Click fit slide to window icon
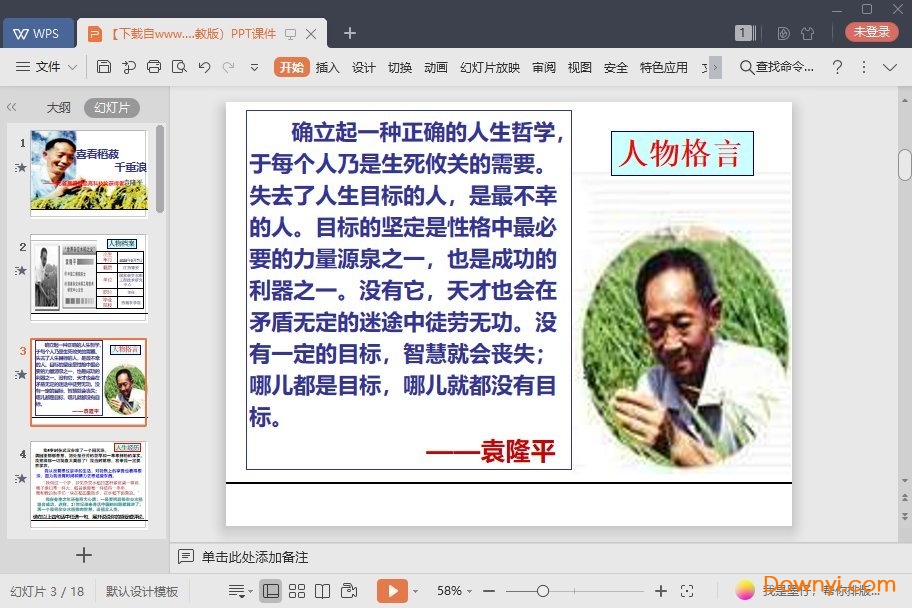 687,591
